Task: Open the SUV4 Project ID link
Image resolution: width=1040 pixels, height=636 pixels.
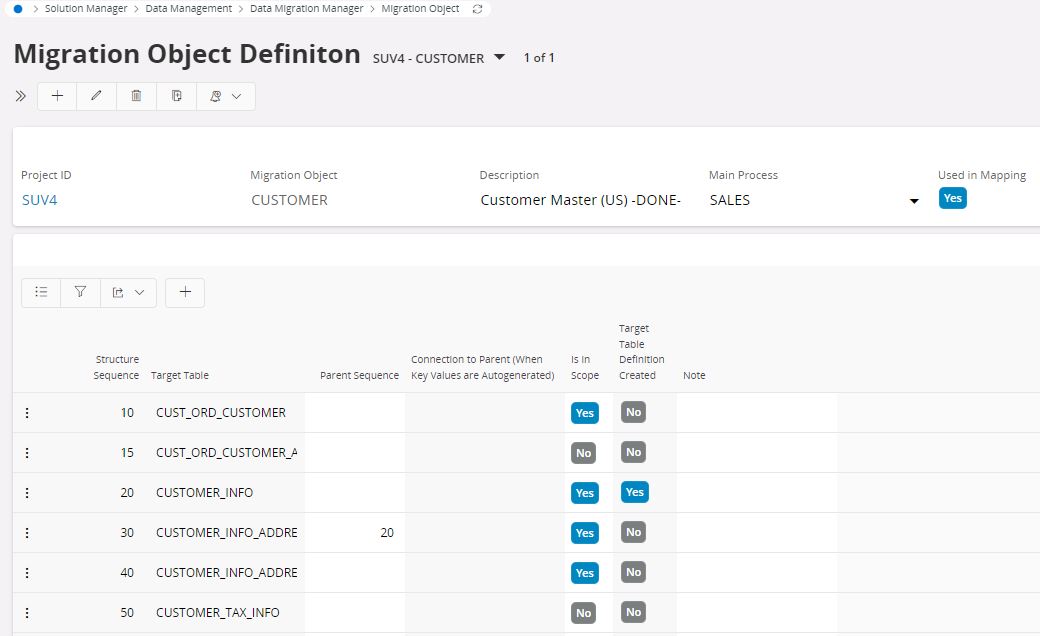Action: (40, 200)
